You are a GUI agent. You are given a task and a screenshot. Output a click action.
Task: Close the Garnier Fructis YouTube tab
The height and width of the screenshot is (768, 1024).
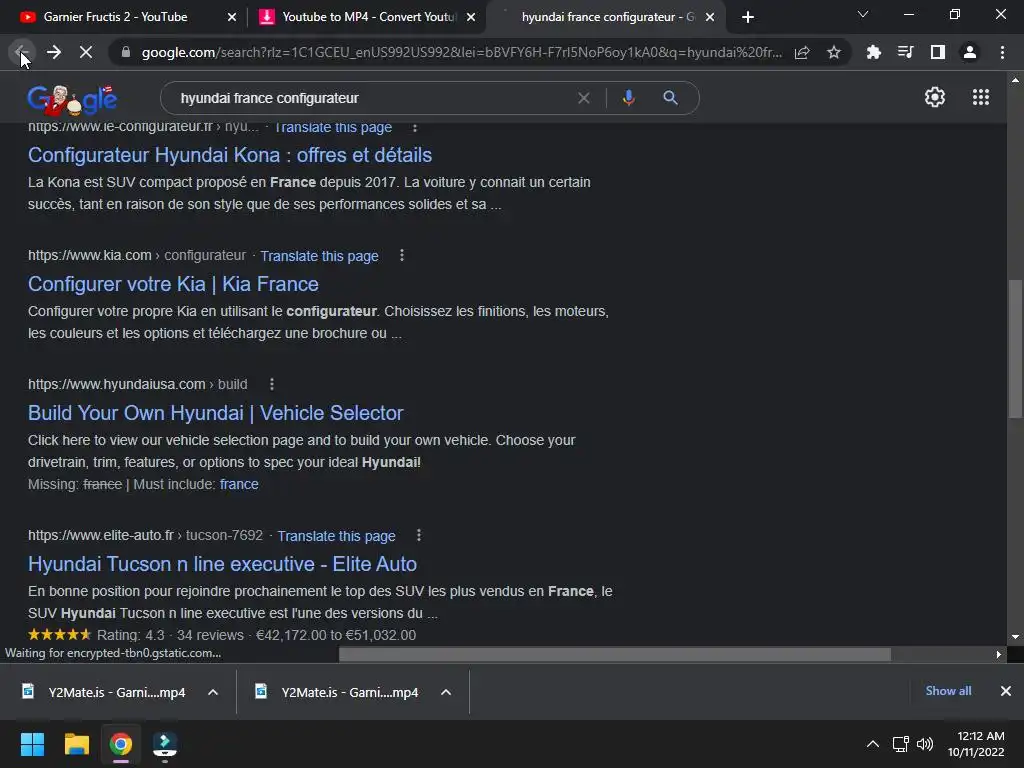click(x=232, y=17)
